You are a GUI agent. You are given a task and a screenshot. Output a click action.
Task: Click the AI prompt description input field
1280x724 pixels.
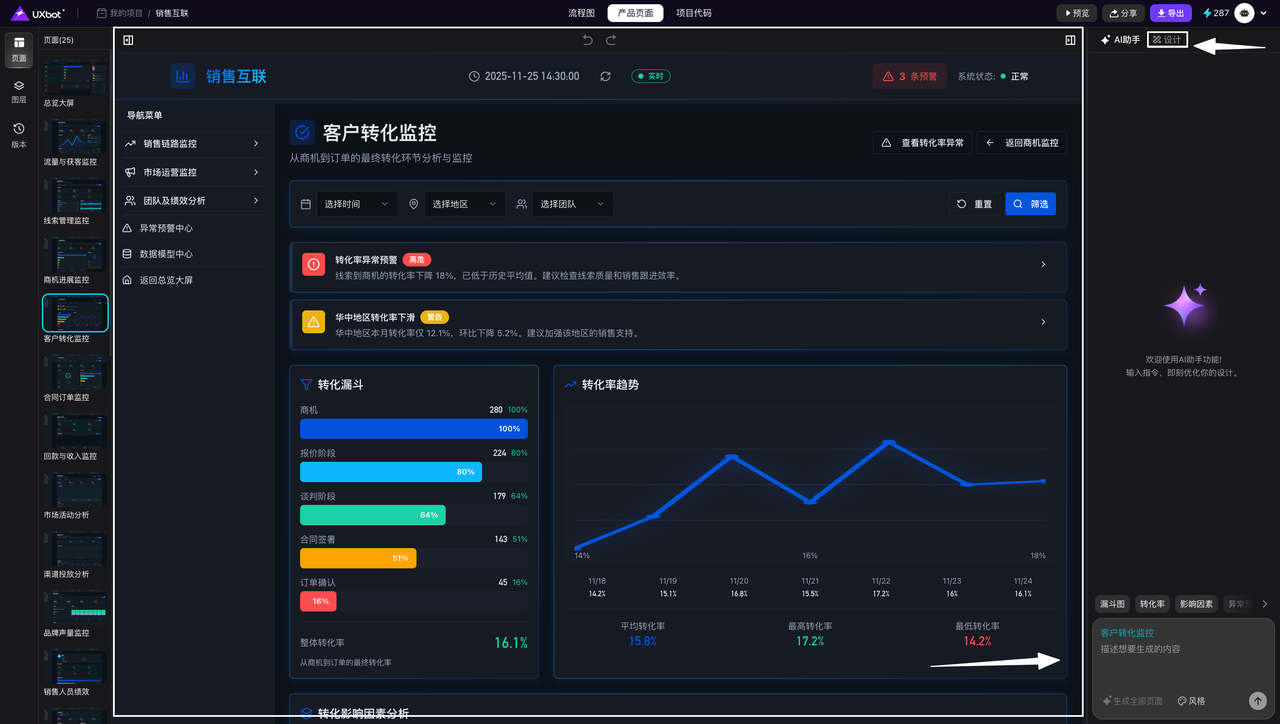pyautogui.click(x=1182, y=649)
